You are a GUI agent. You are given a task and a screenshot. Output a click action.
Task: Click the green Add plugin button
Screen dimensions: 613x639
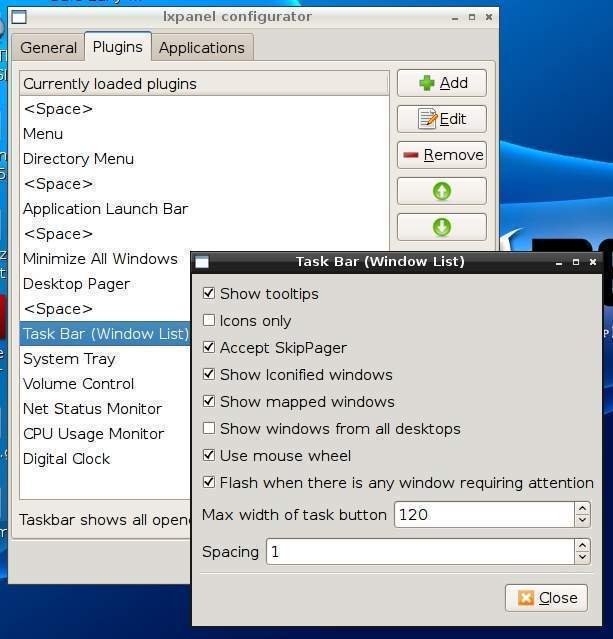click(441, 83)
